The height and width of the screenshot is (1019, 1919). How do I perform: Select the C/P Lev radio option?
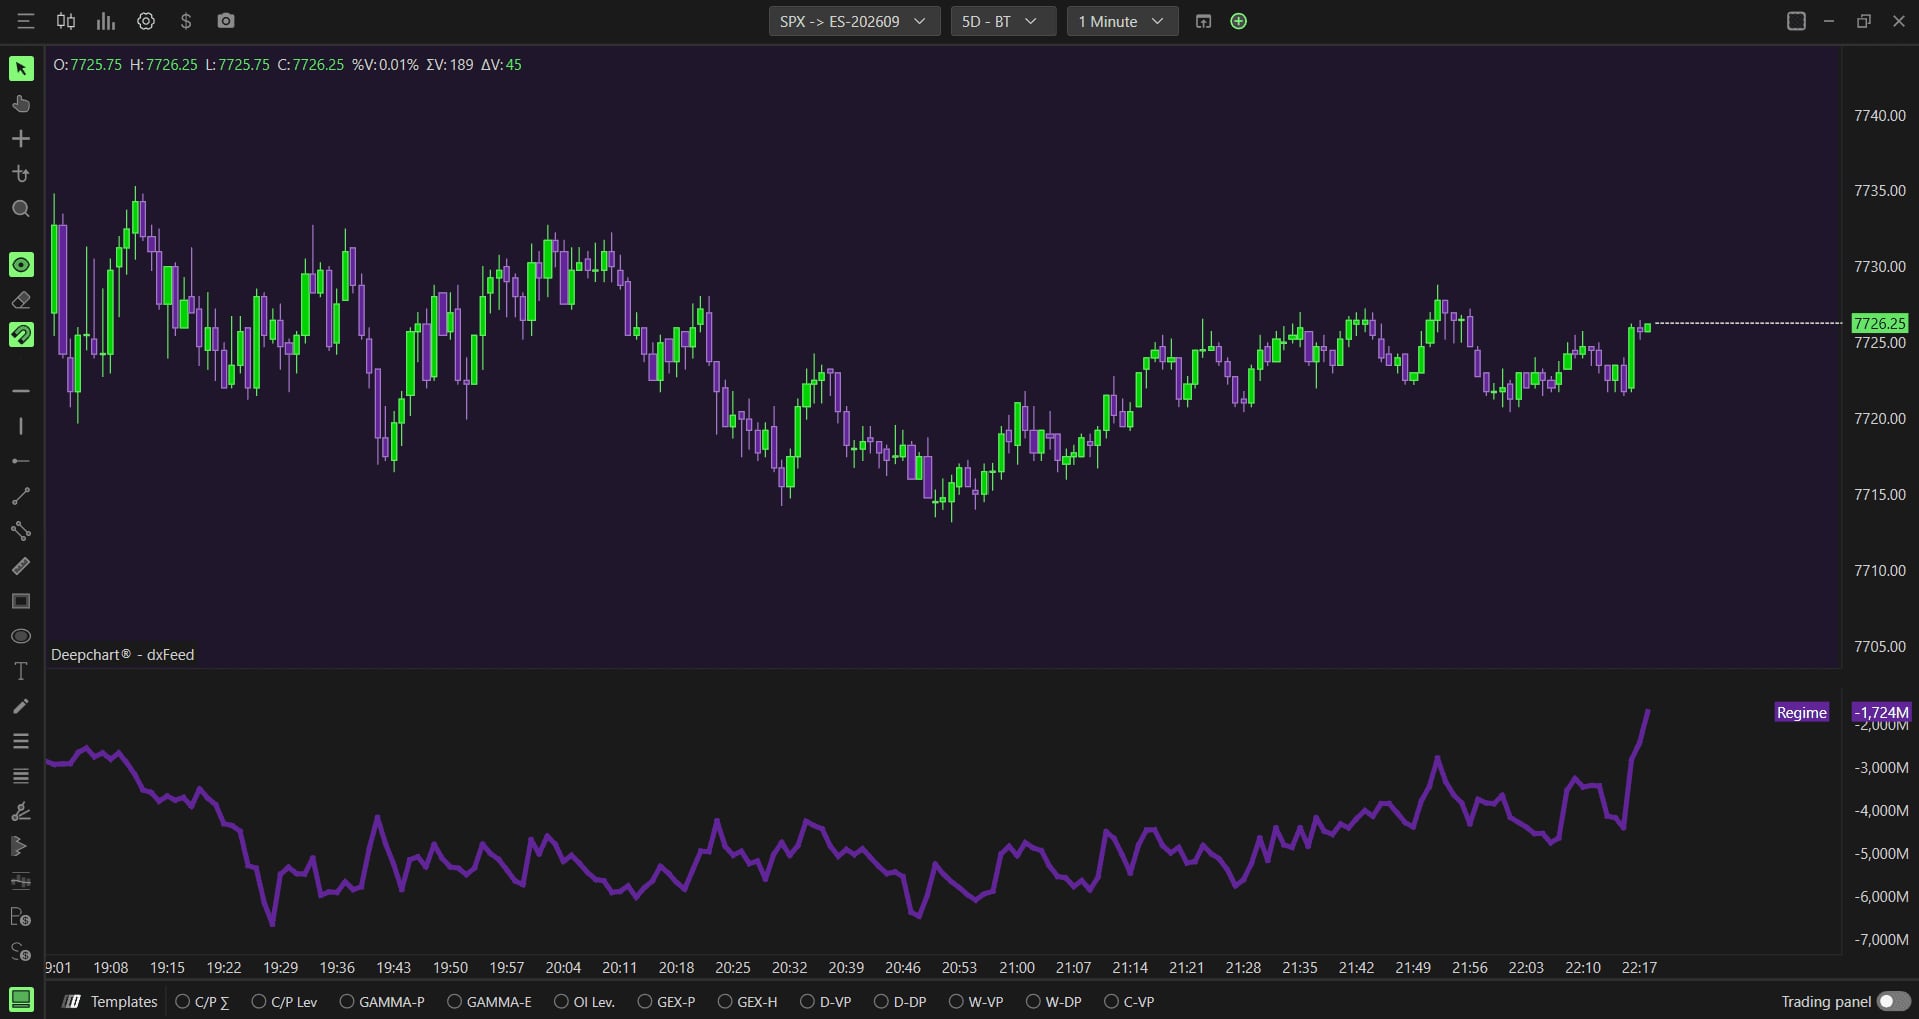click(x=284, y=1001)
